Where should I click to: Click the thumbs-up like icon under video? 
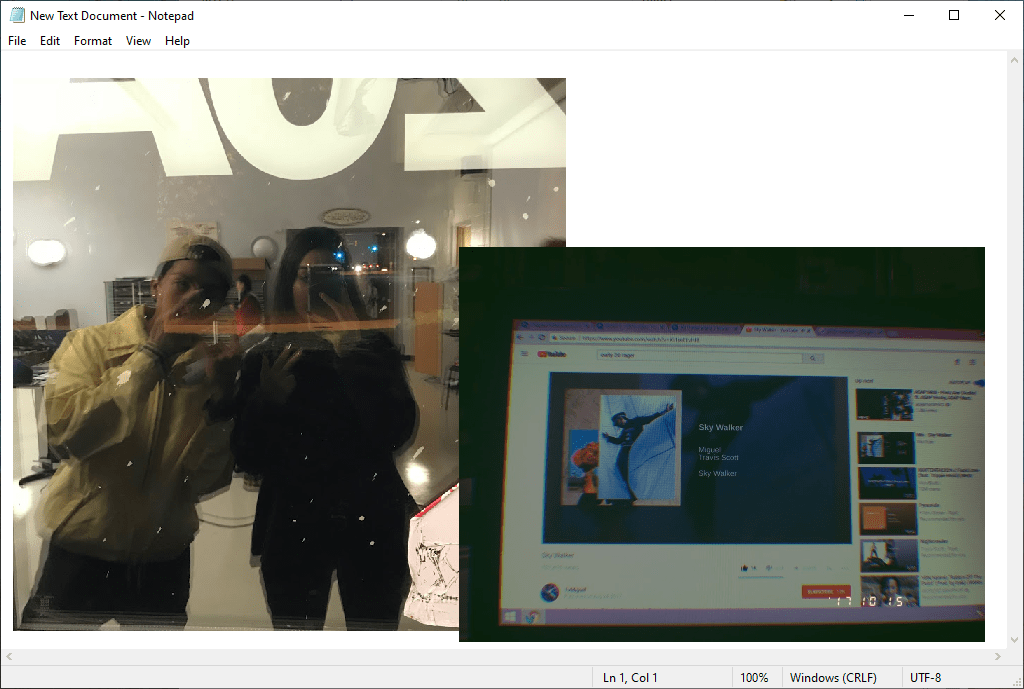pyautogui.click(x=744, y=568)
